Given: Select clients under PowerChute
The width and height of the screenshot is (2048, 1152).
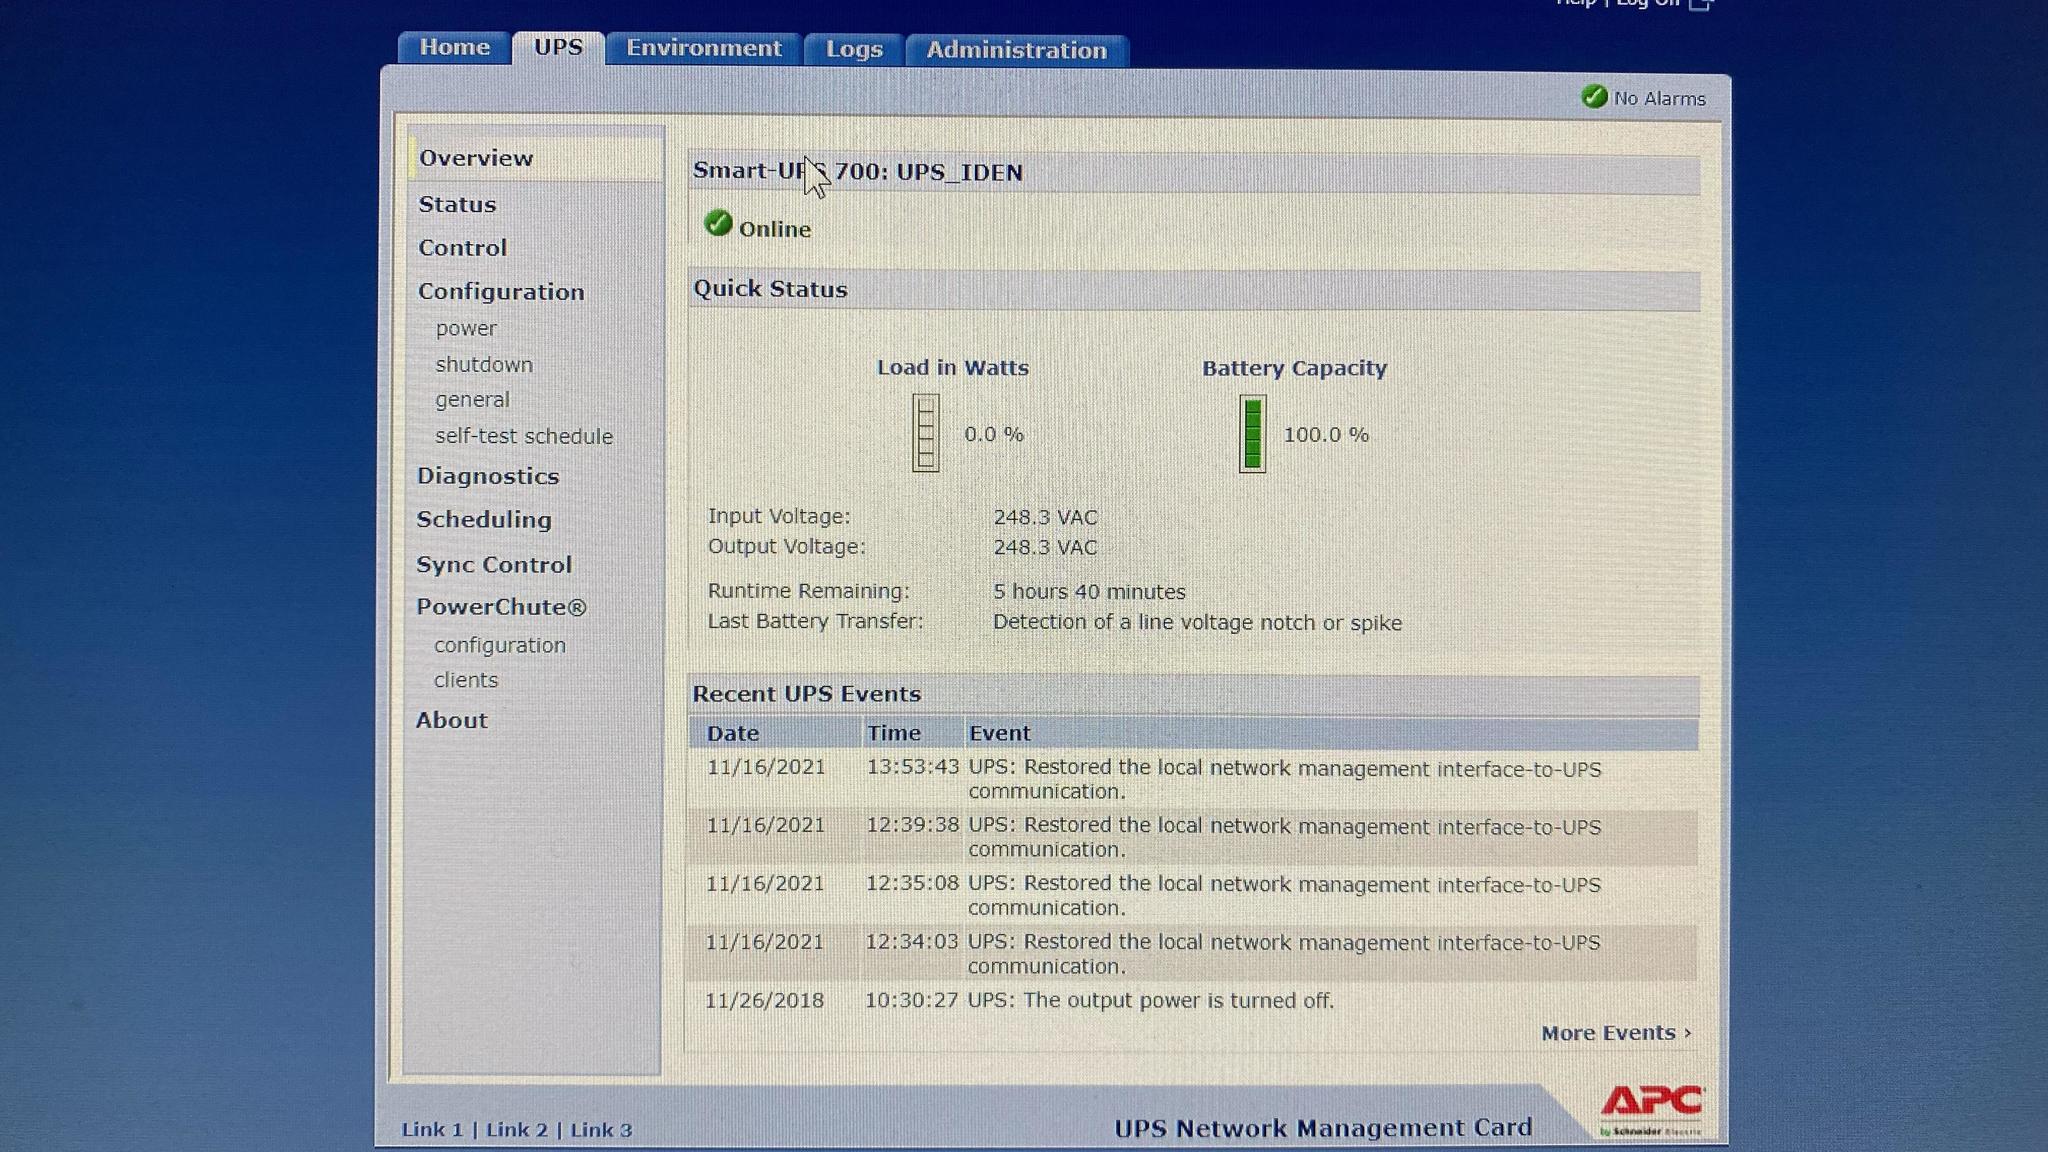Looking at the screenshot, I should (466, 680).
